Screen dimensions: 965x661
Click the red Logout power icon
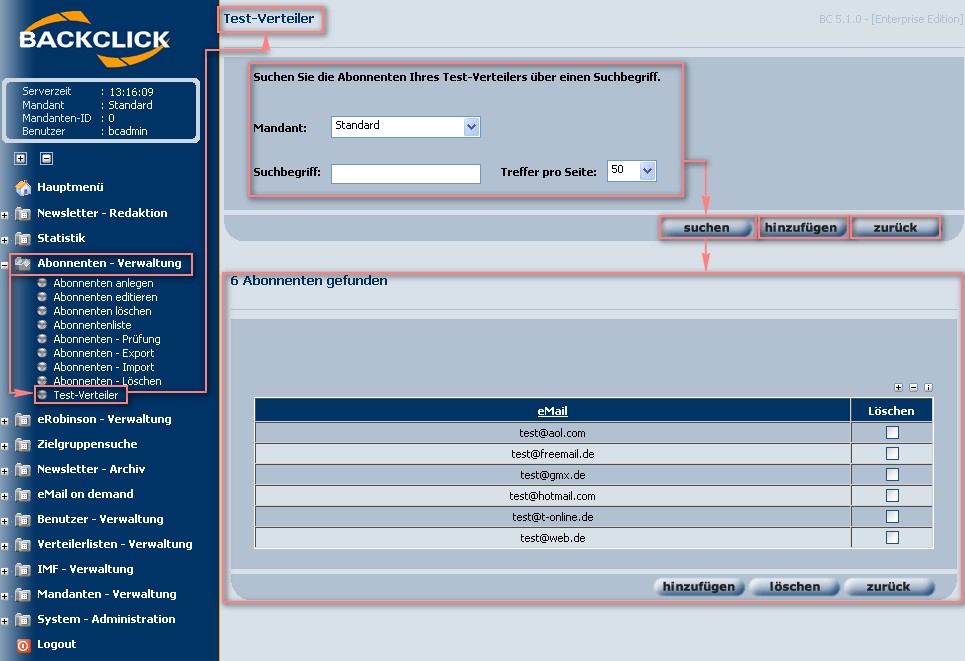(x=23, y=645)
